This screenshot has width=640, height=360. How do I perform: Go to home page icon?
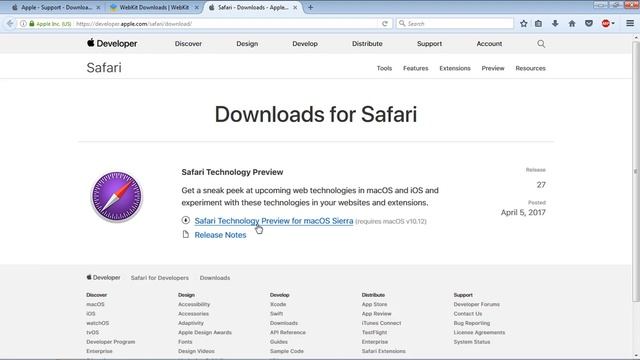click(x=572, y=24)
